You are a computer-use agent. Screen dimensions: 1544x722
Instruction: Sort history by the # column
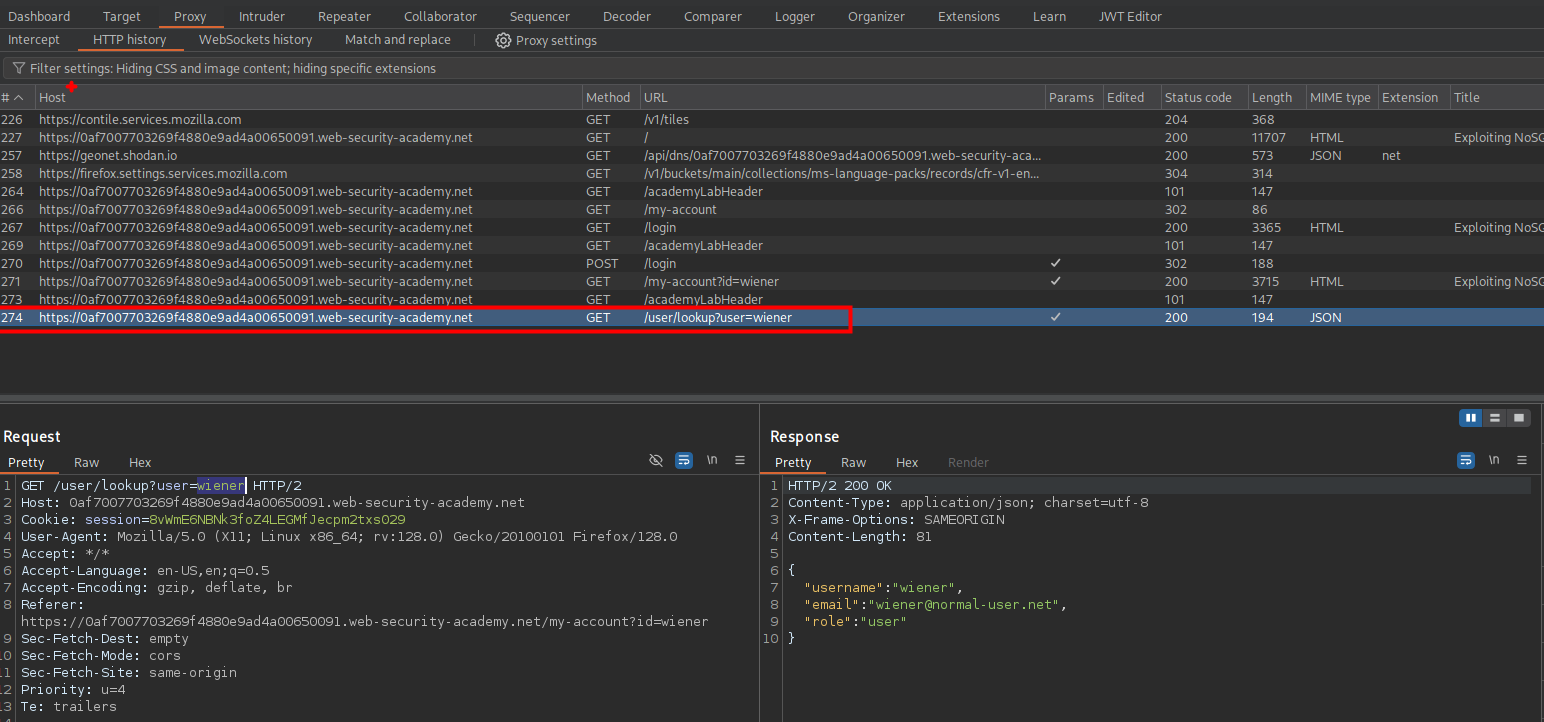tap(6, 97)
